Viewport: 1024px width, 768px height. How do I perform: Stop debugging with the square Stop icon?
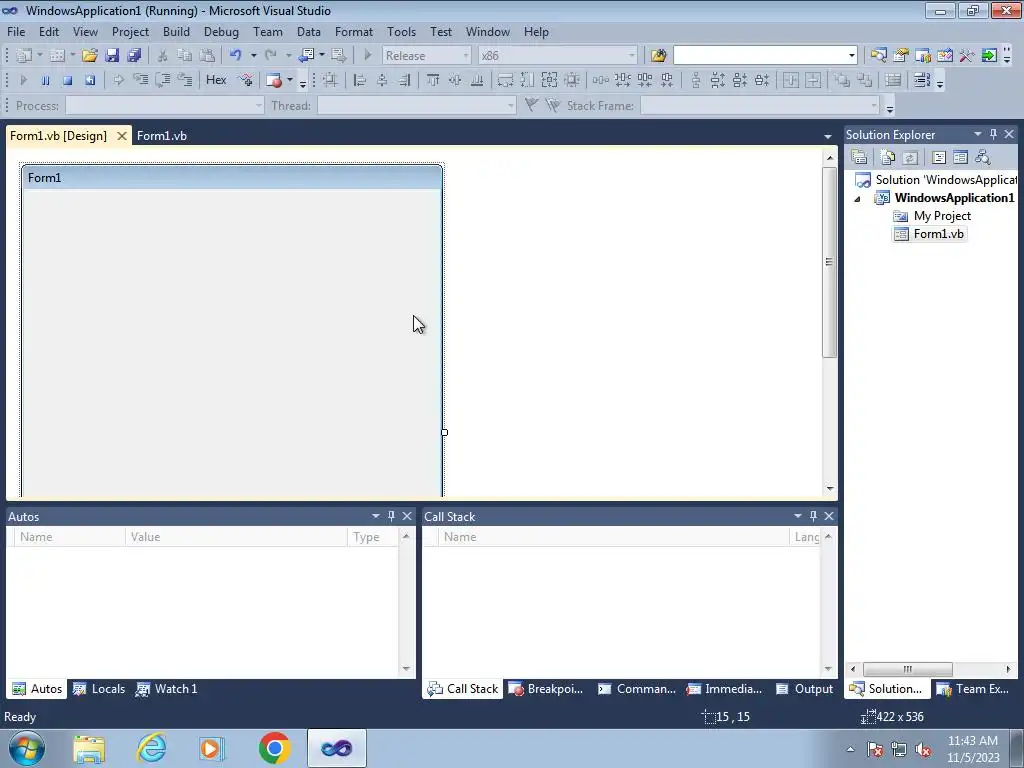67,80
